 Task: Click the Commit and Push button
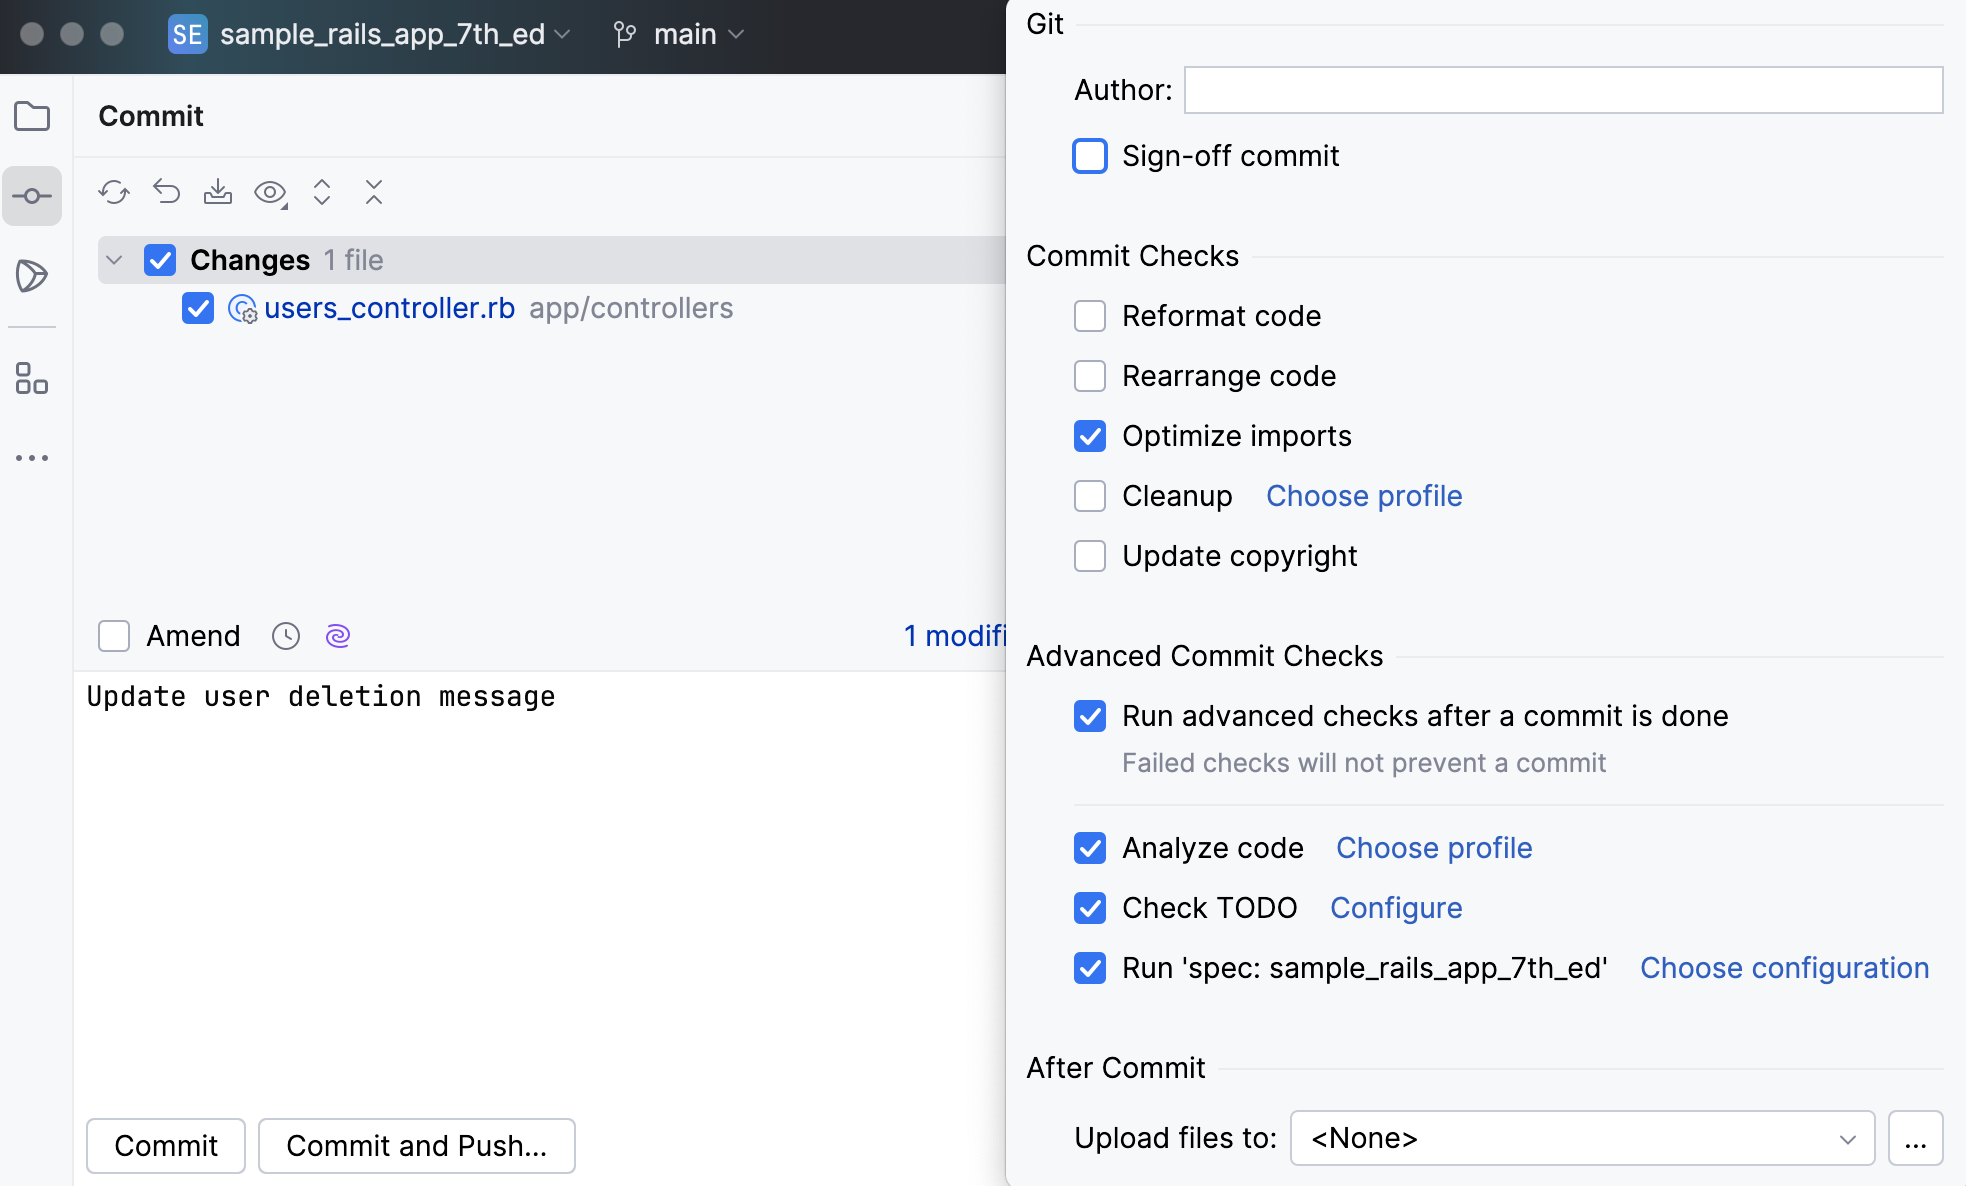[416, 1146]
